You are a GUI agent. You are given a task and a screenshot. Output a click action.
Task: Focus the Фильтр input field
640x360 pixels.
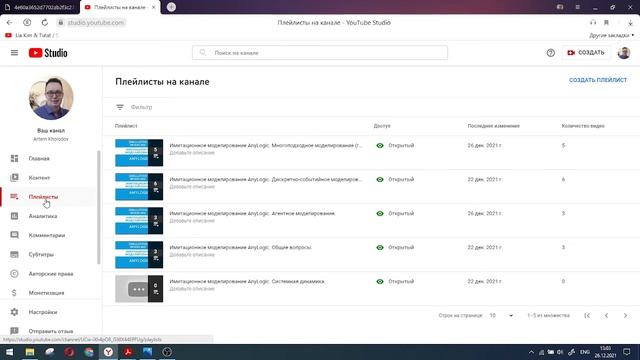pos(141,107)
